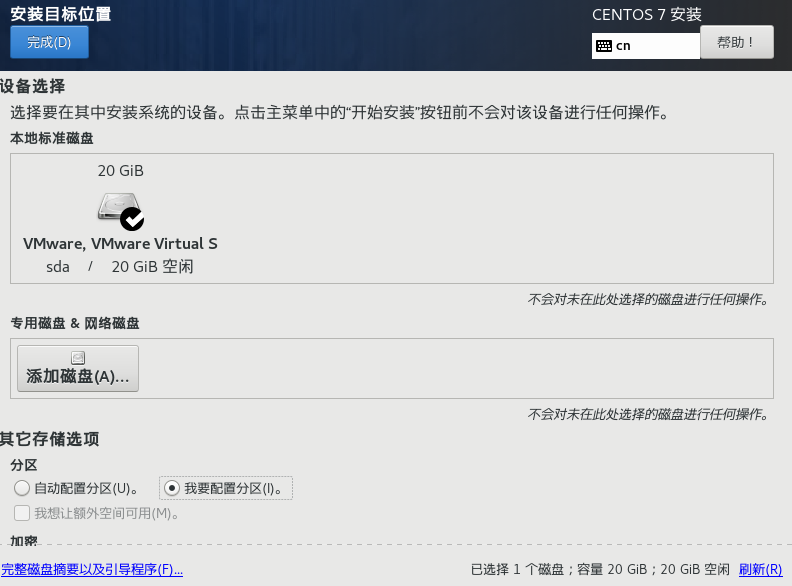The width and height of the screenshot is (792, 586).
Task: Open 完整磁盘摘要以及引导程序(F)... link
Action: 92,569
